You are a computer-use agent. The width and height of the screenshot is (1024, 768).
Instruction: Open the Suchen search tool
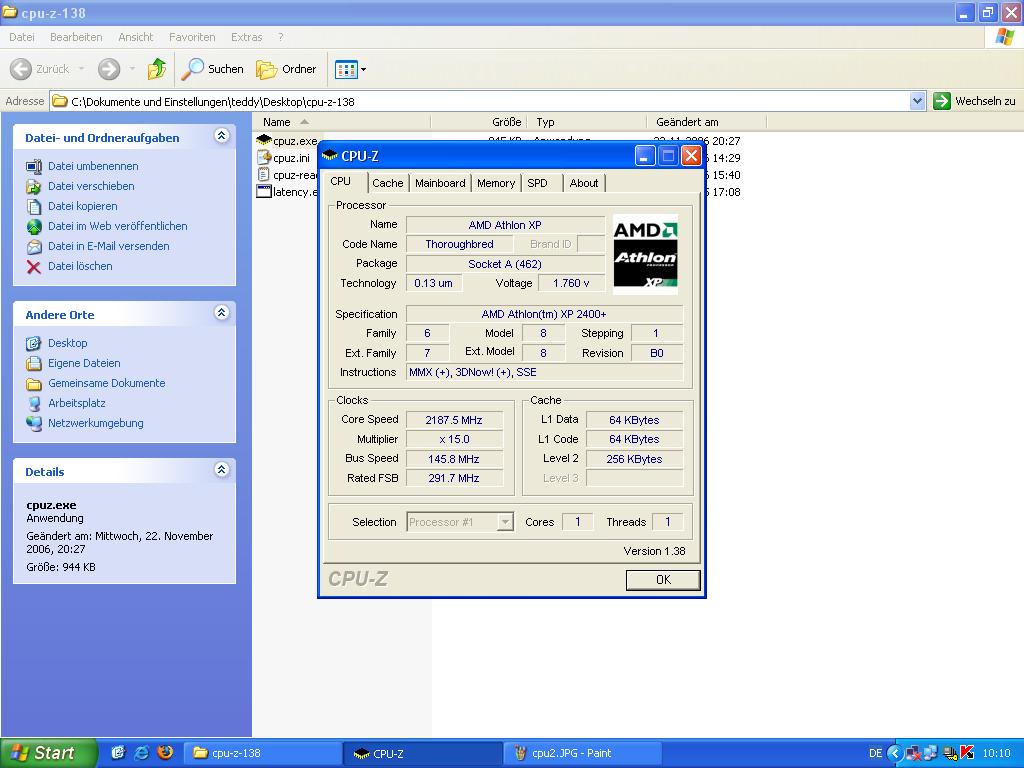pos(213,69)
